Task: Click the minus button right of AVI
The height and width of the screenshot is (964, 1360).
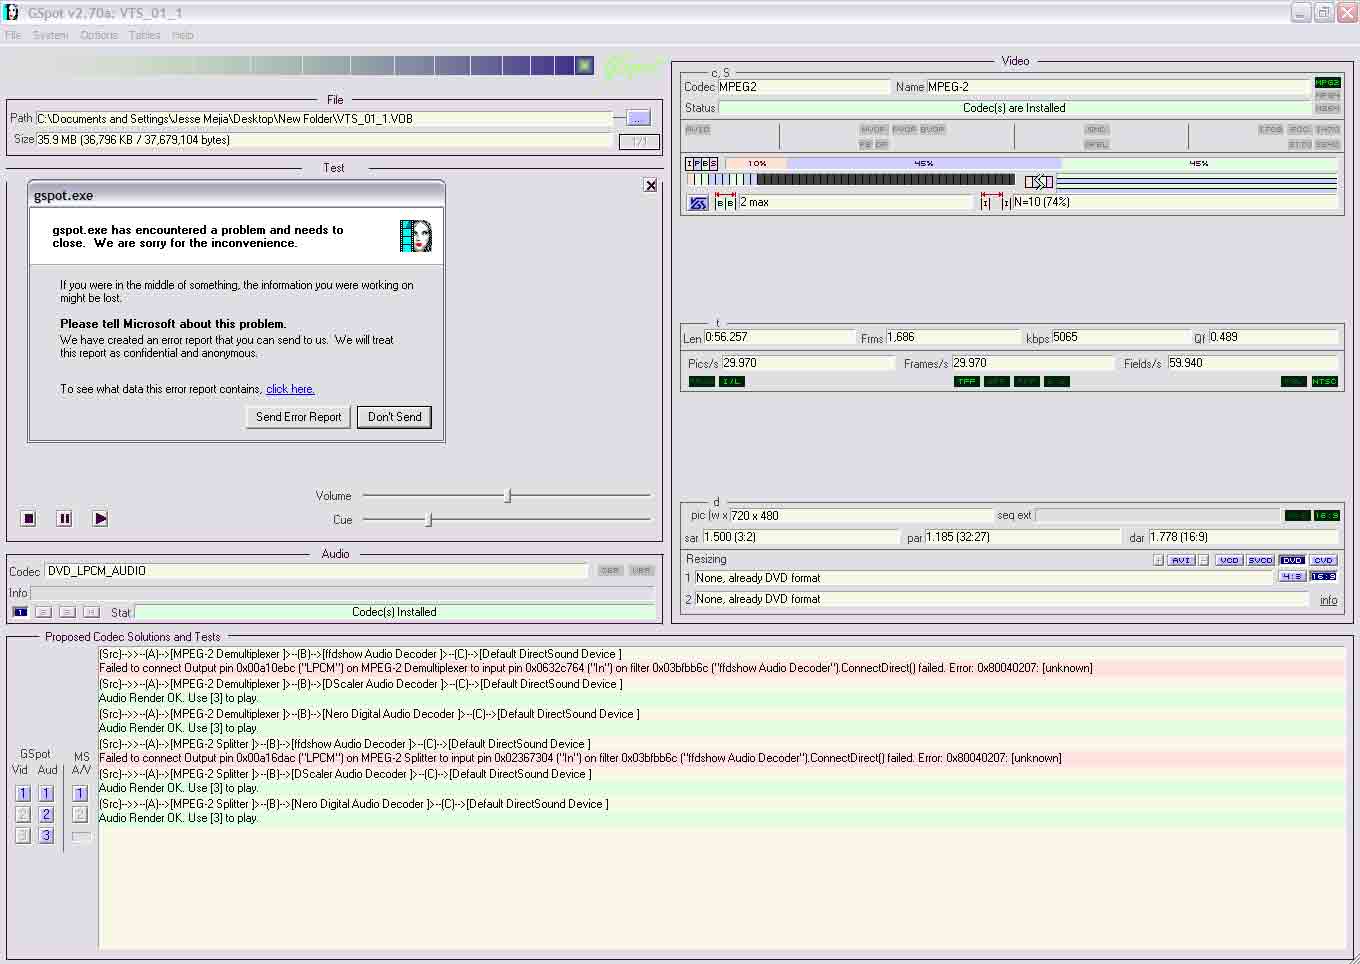Action: click(1203, 560)
